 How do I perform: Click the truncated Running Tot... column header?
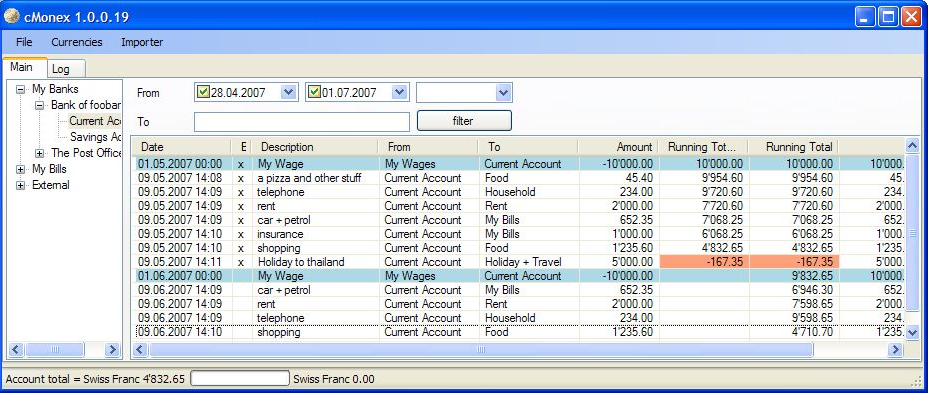coord(703,147)
